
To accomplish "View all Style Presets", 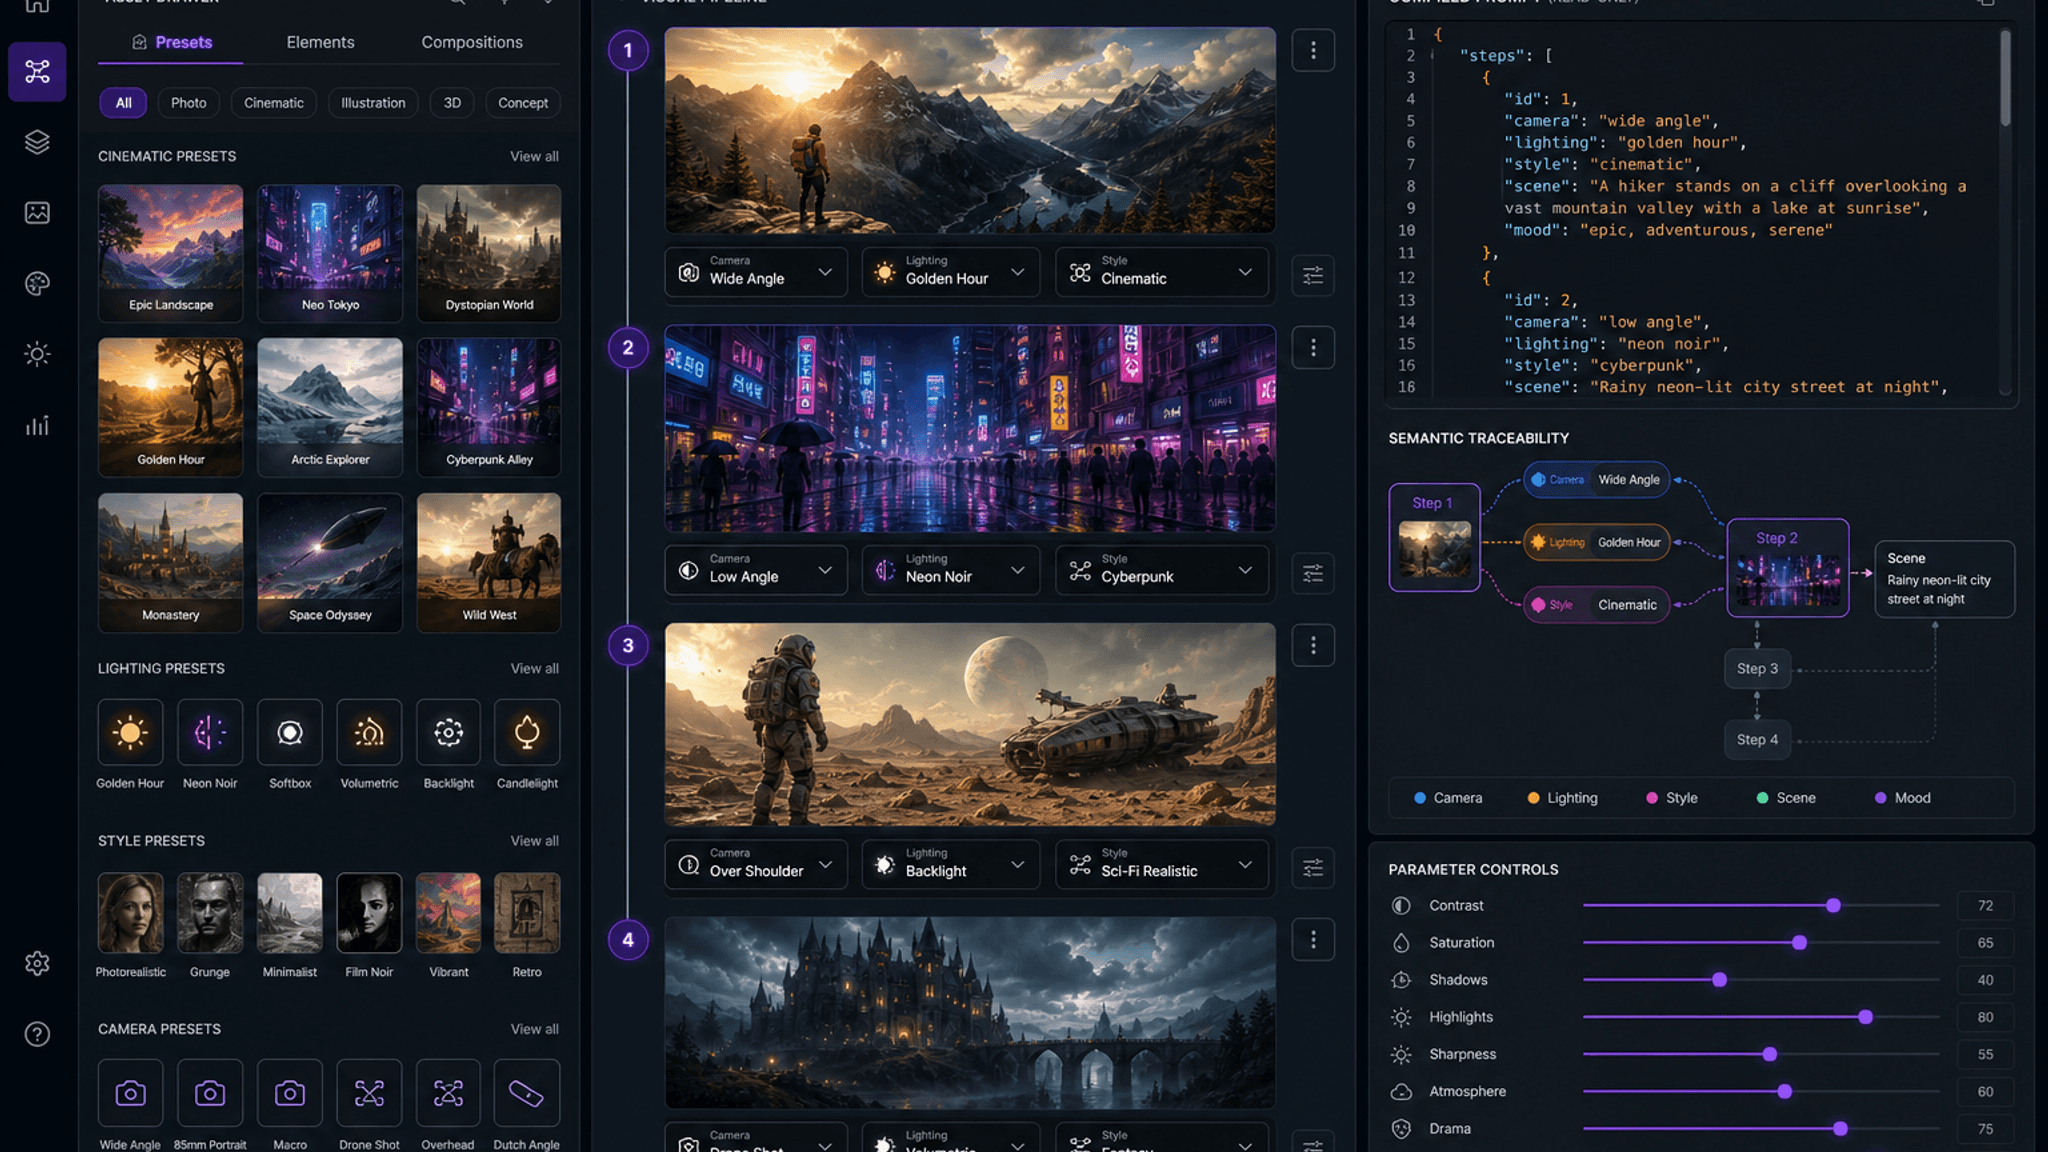I will point(534,841).
